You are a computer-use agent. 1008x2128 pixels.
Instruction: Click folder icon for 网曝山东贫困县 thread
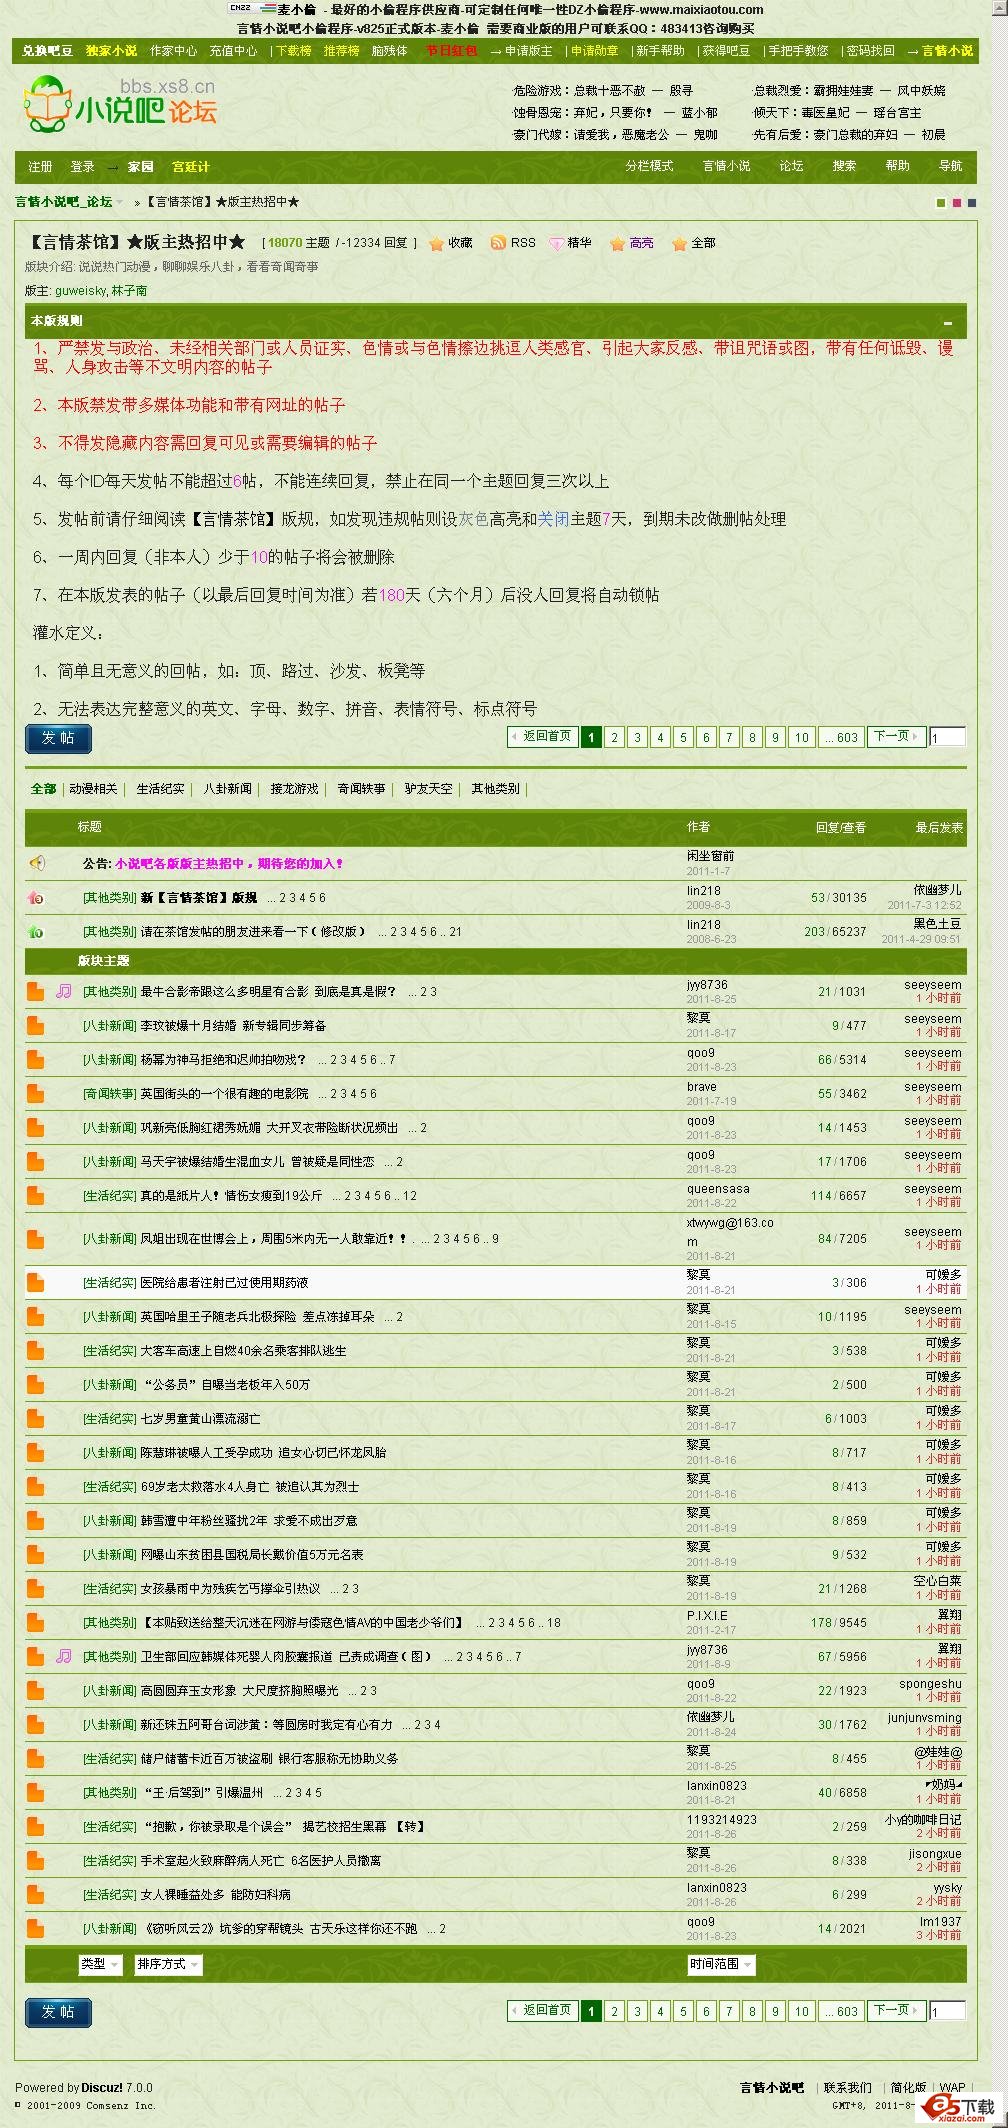tap(35, 1554)
